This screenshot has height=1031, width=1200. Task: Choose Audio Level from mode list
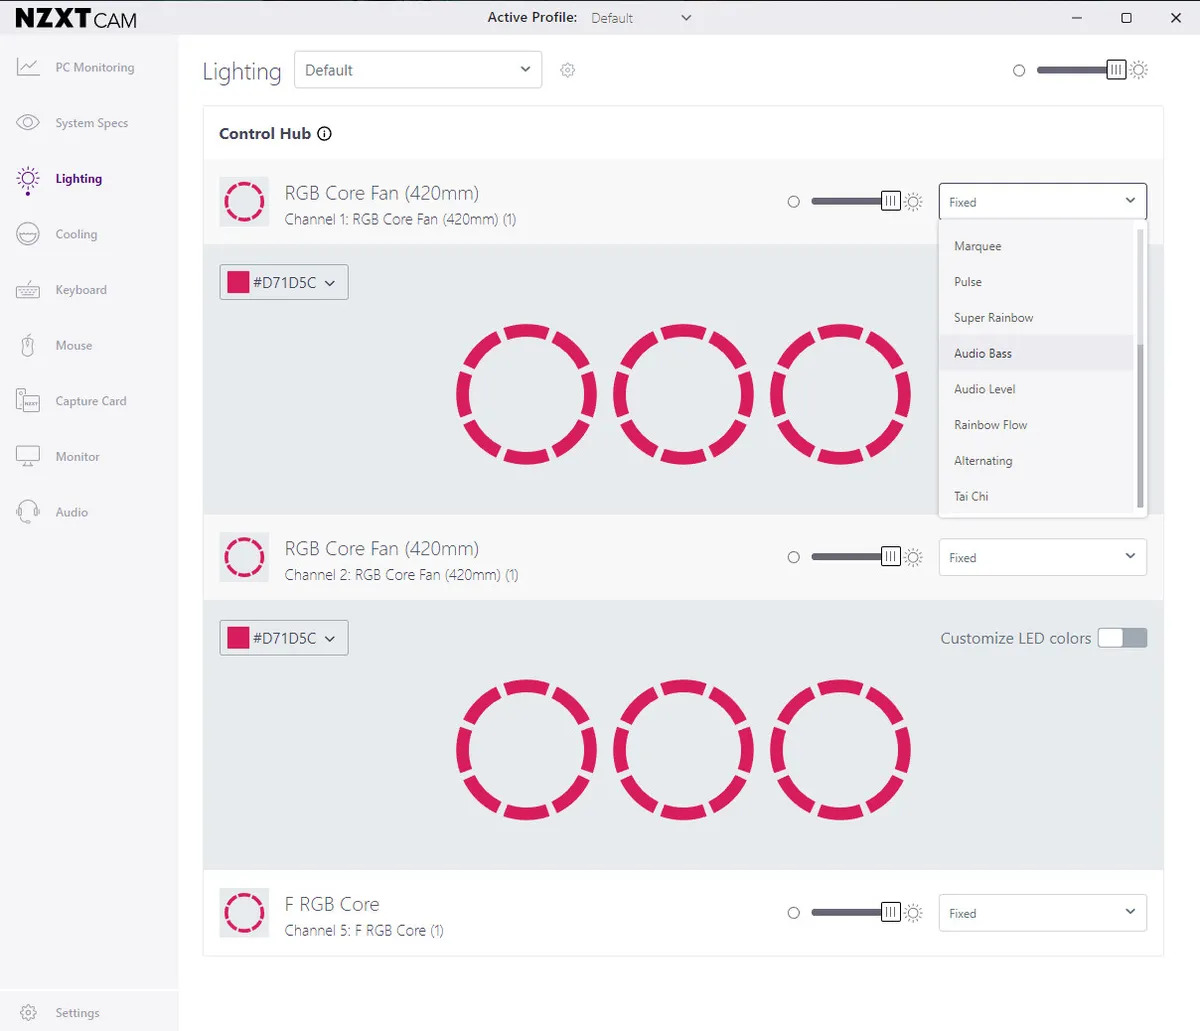pyautogui.click(x=984, y=389)
